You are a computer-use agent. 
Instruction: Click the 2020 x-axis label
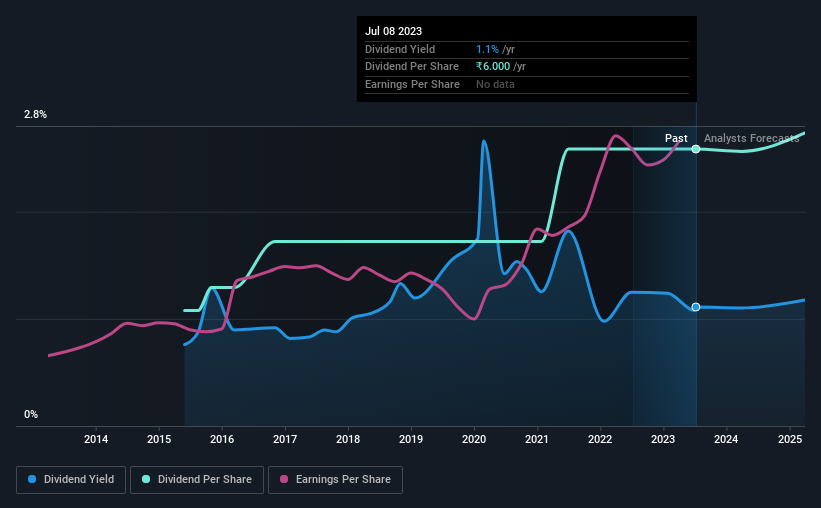pos(474,439)
